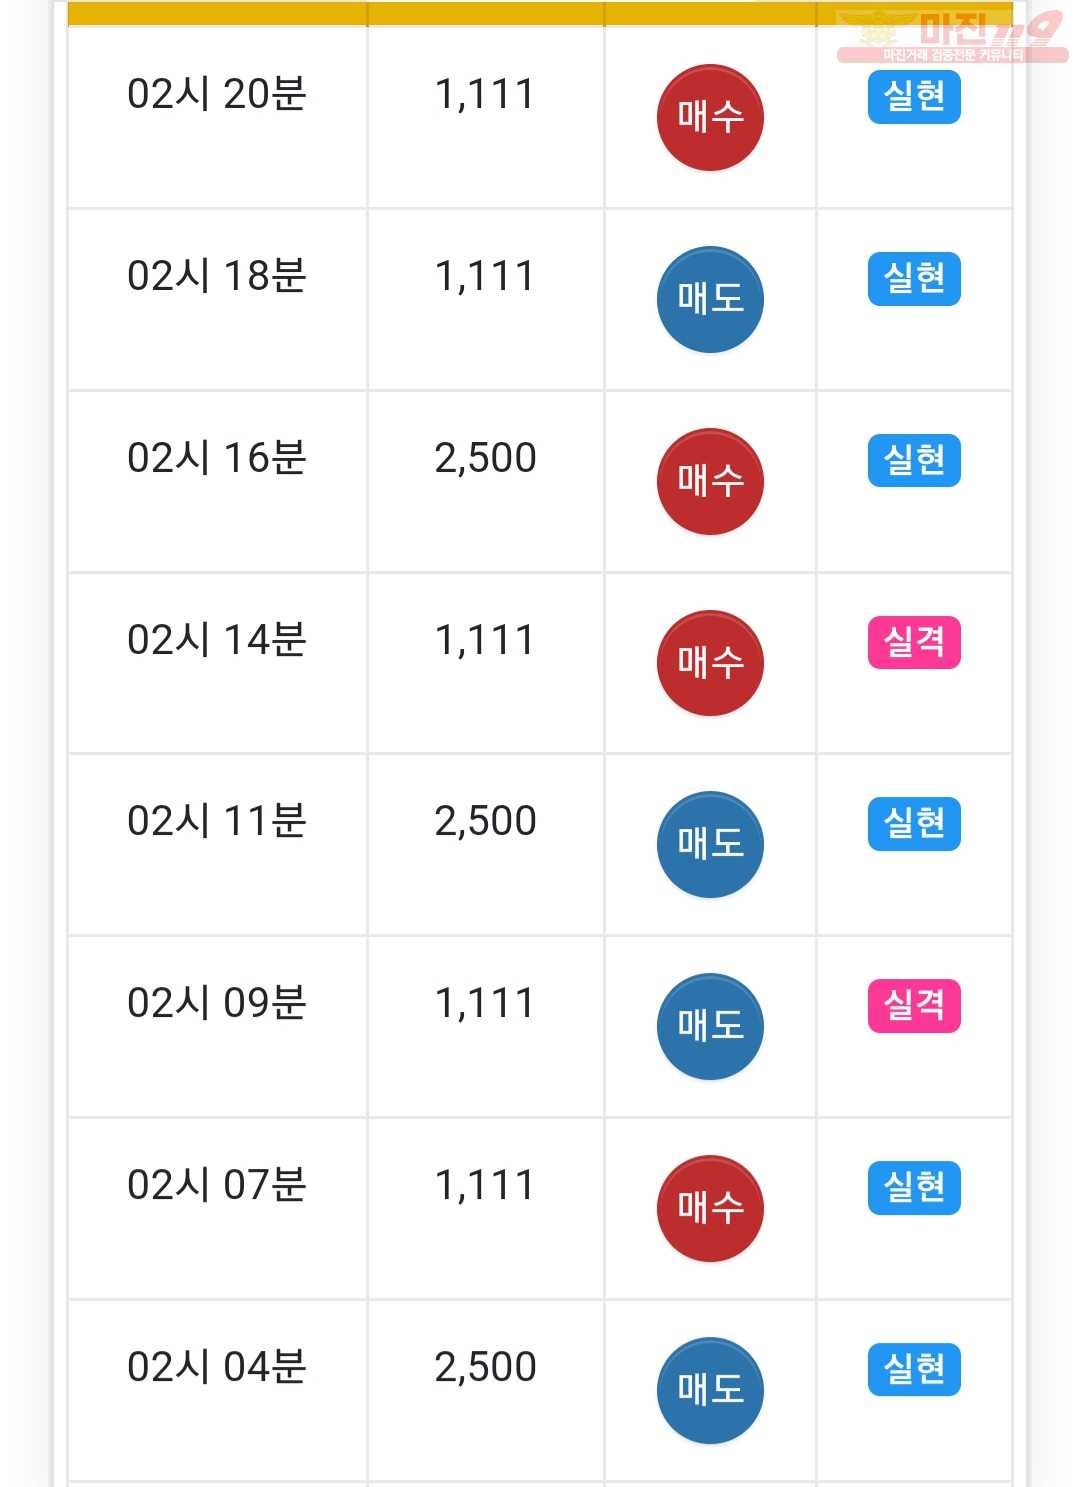Tap the pink 실격 badge at 02시 09분

pos(914,1005)
